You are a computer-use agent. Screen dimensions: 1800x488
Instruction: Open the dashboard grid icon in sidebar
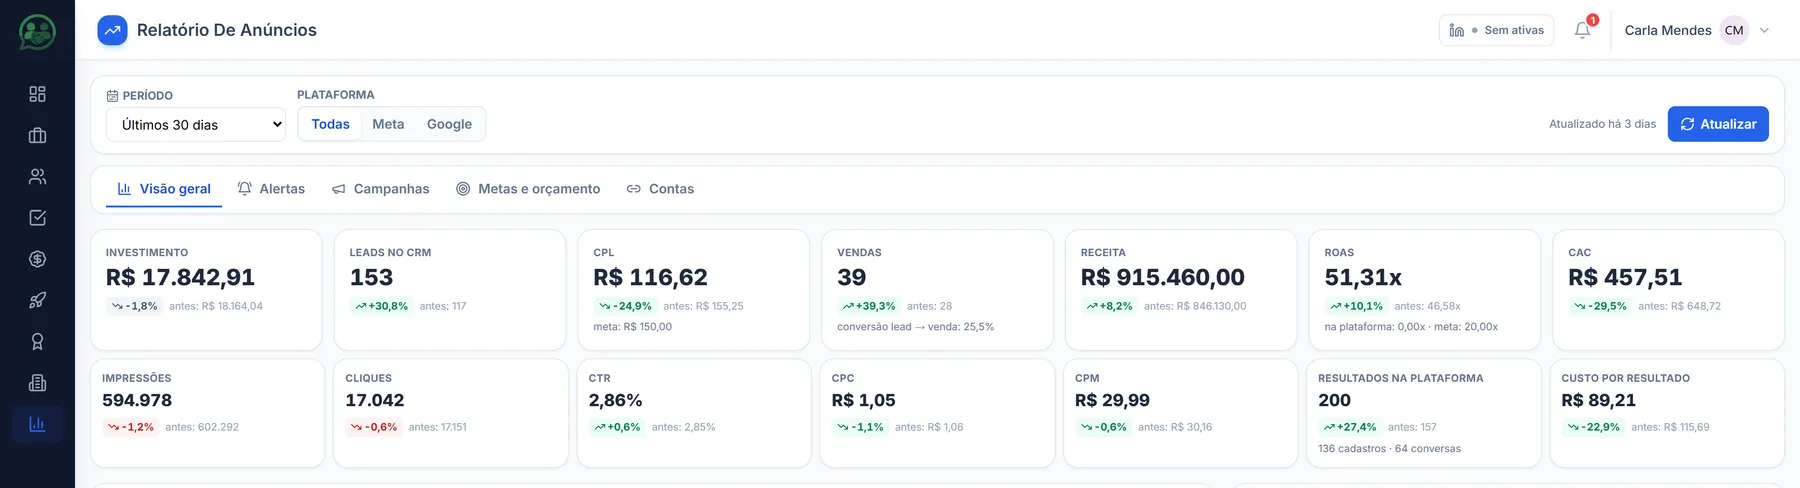tap(37, 94)
